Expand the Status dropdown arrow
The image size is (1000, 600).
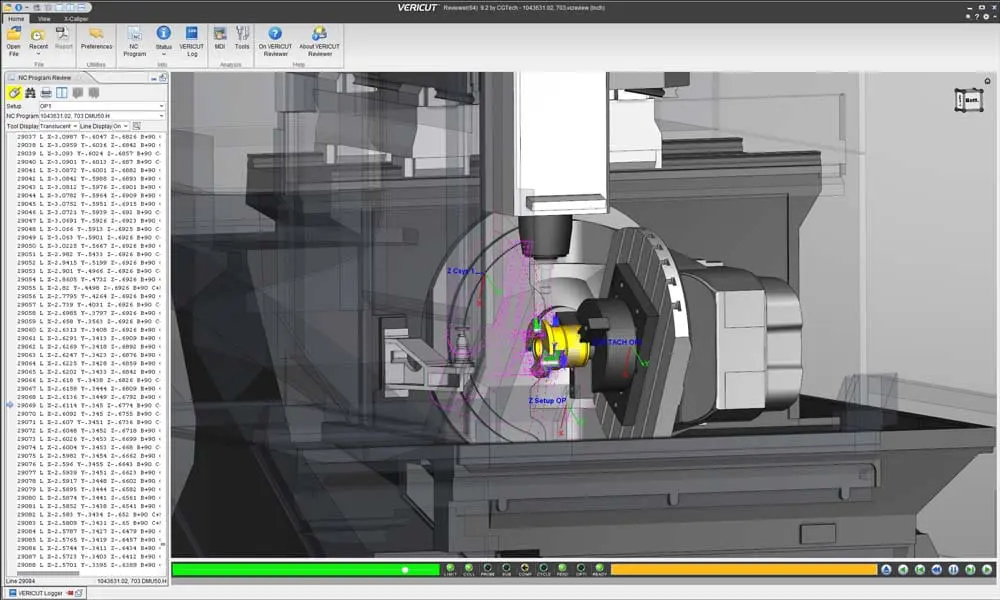tap(163, 54)
